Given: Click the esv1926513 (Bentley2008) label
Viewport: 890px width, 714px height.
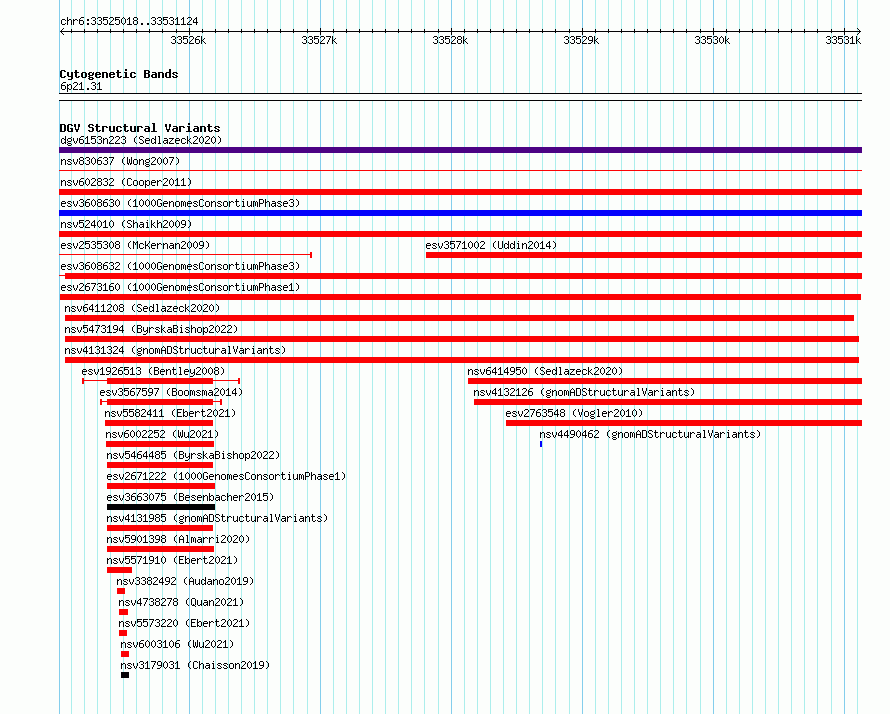Looking at the screenshot, I should click(x=153, y=371).
